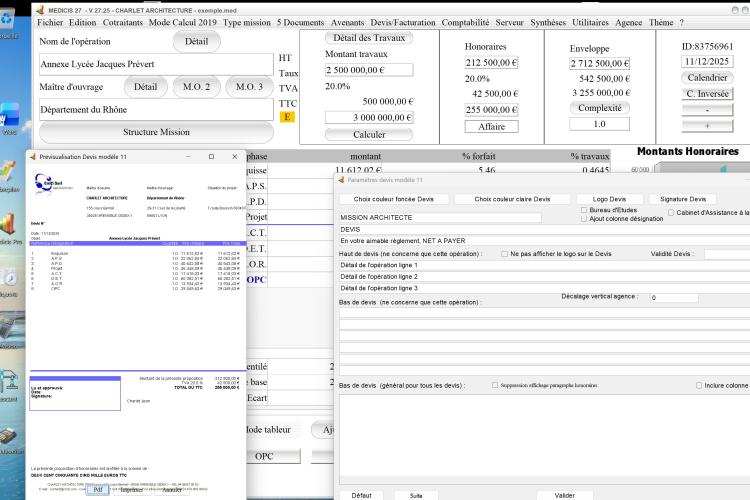Open the Thème menu
The width and height of the screenshot is (750, 500).
click(661, 22)
